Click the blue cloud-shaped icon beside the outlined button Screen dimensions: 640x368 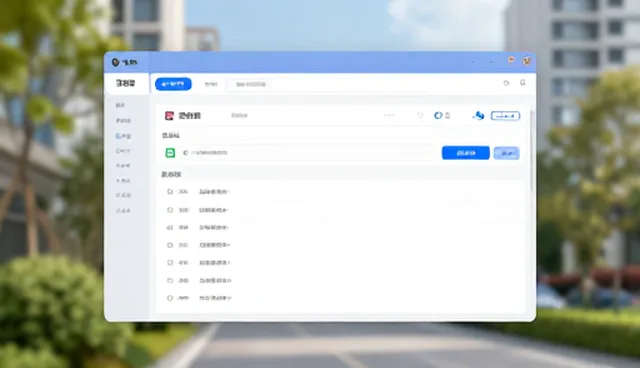(478, 116)
